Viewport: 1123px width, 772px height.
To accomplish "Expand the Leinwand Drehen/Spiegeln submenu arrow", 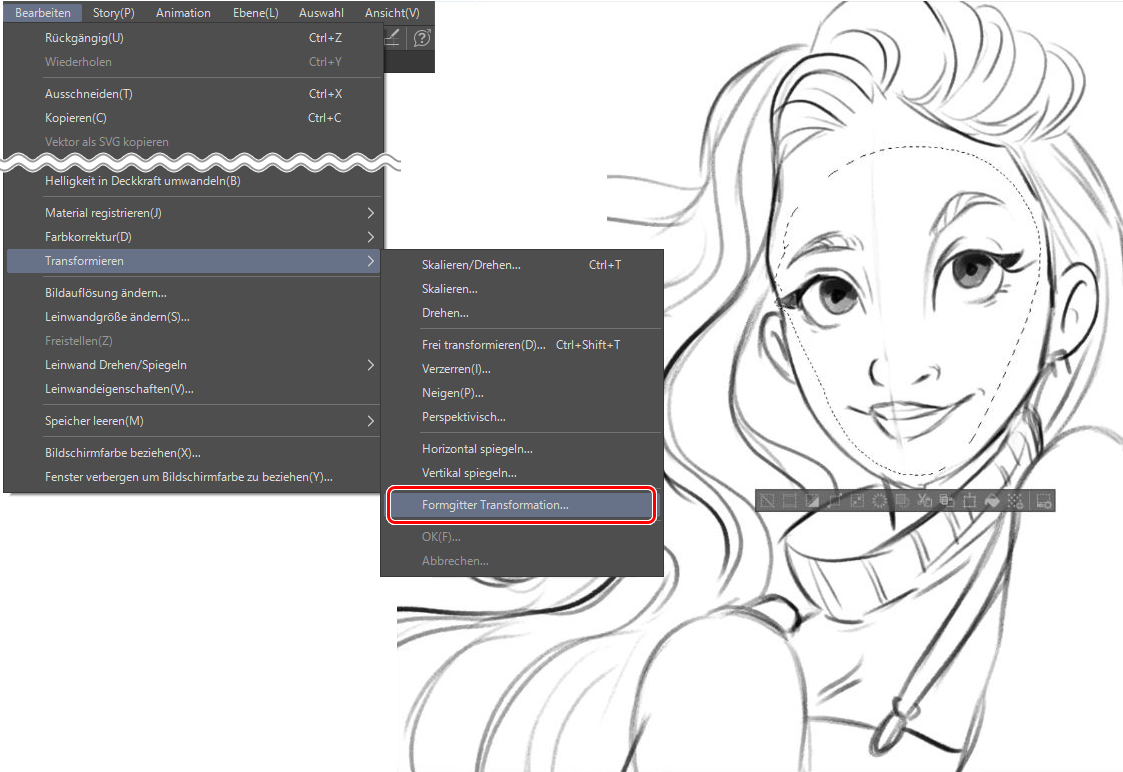I will click(x=370, y=365).
